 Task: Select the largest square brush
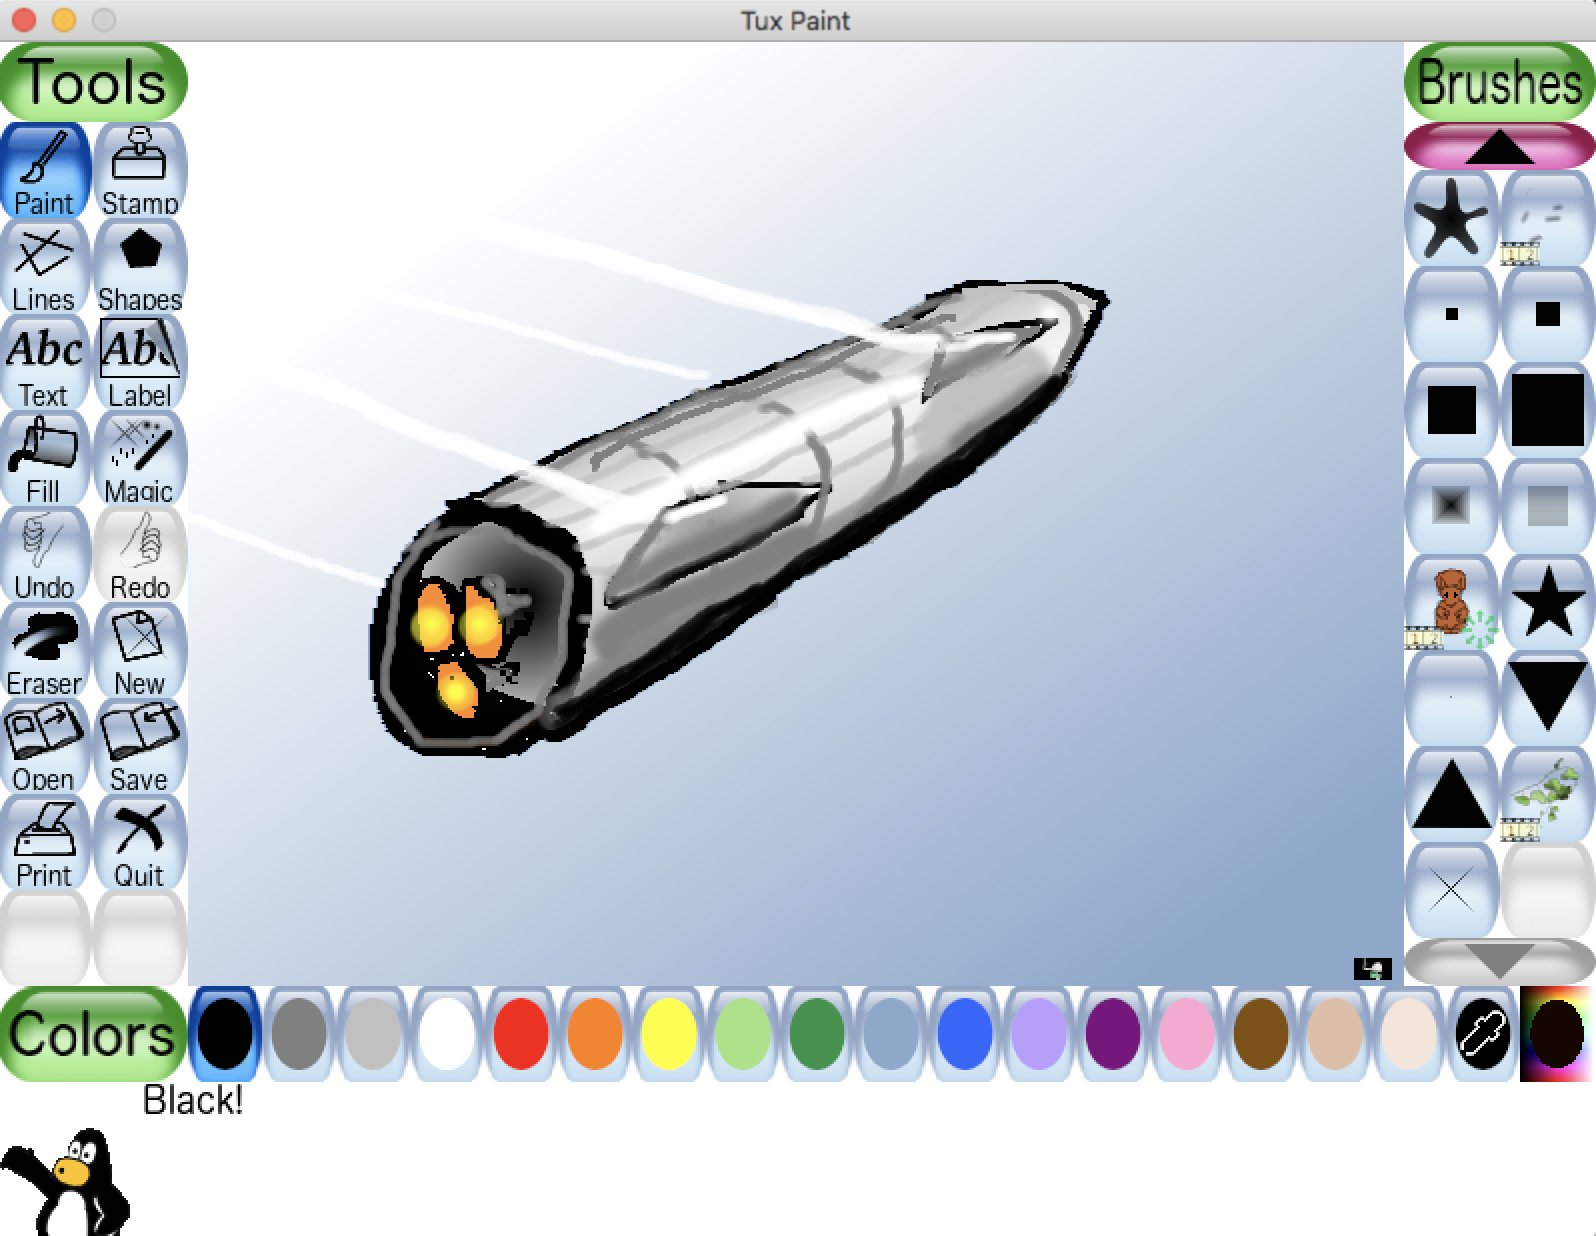pos(1547,411)
